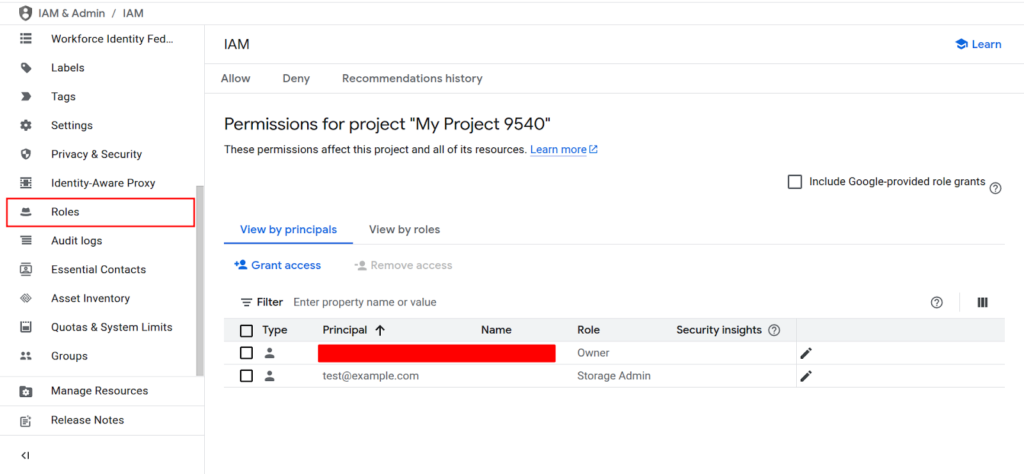Click the Owner role cell
The height and width of the screenshot is (474, 1024).
593,353
